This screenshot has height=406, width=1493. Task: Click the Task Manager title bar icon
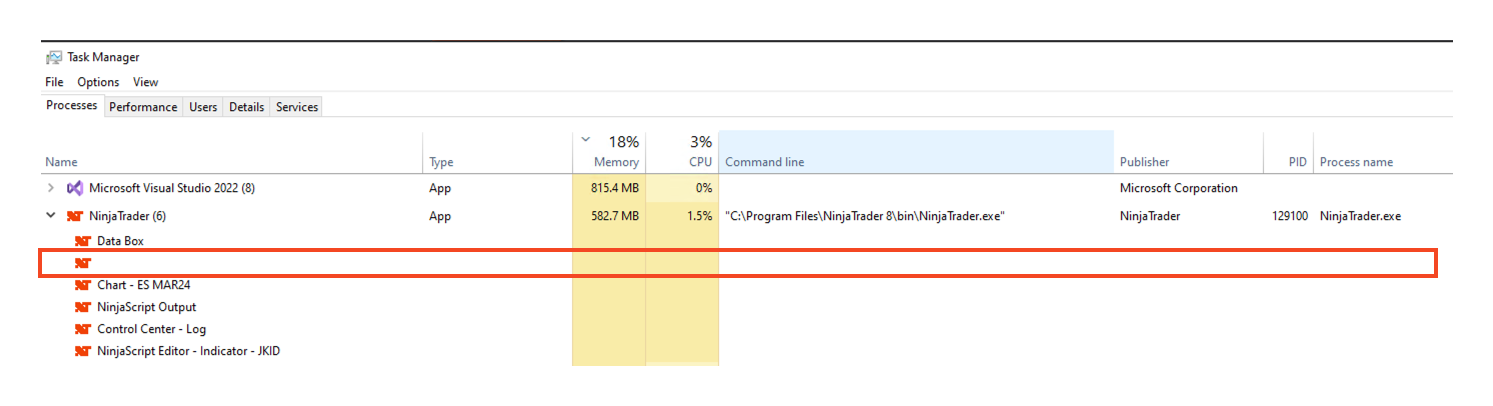click(x=54, y=58)
